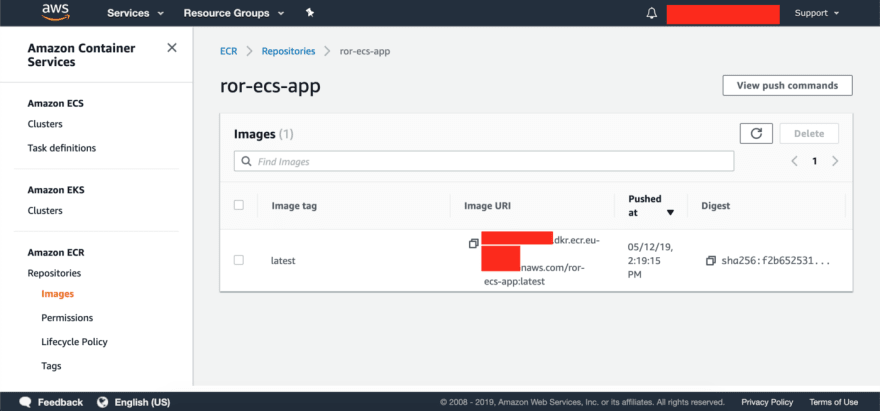Image resolution: width=880 pixels, height=411 pixels.
Task: Click the Feedback link
Action: point(60,402)
